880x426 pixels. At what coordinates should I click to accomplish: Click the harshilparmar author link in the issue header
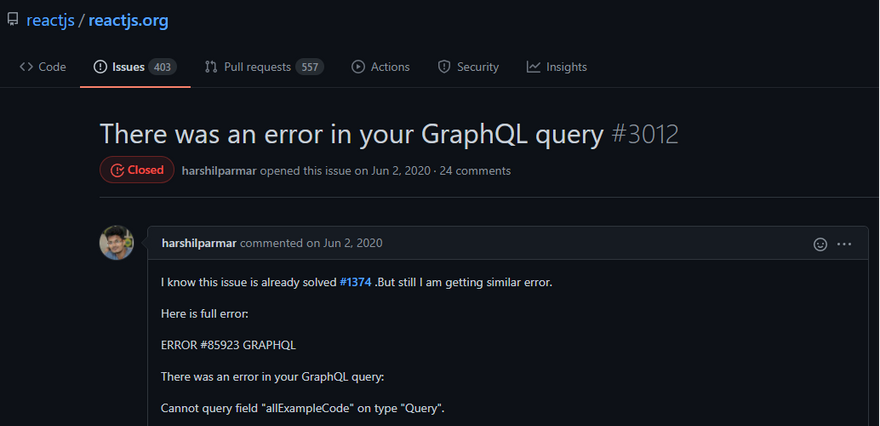(x=219, y=171)
